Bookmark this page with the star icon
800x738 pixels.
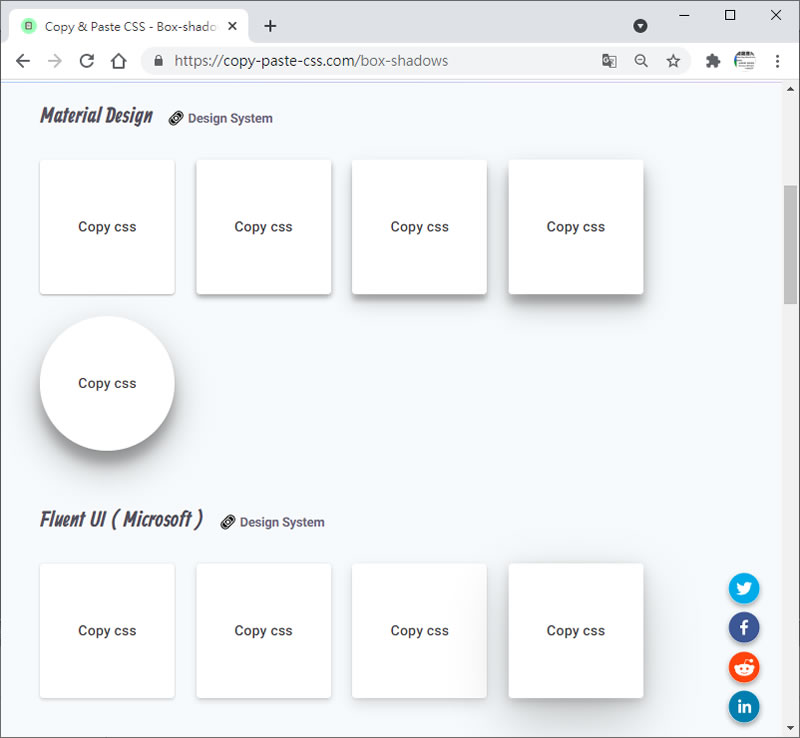pos(673,61)
